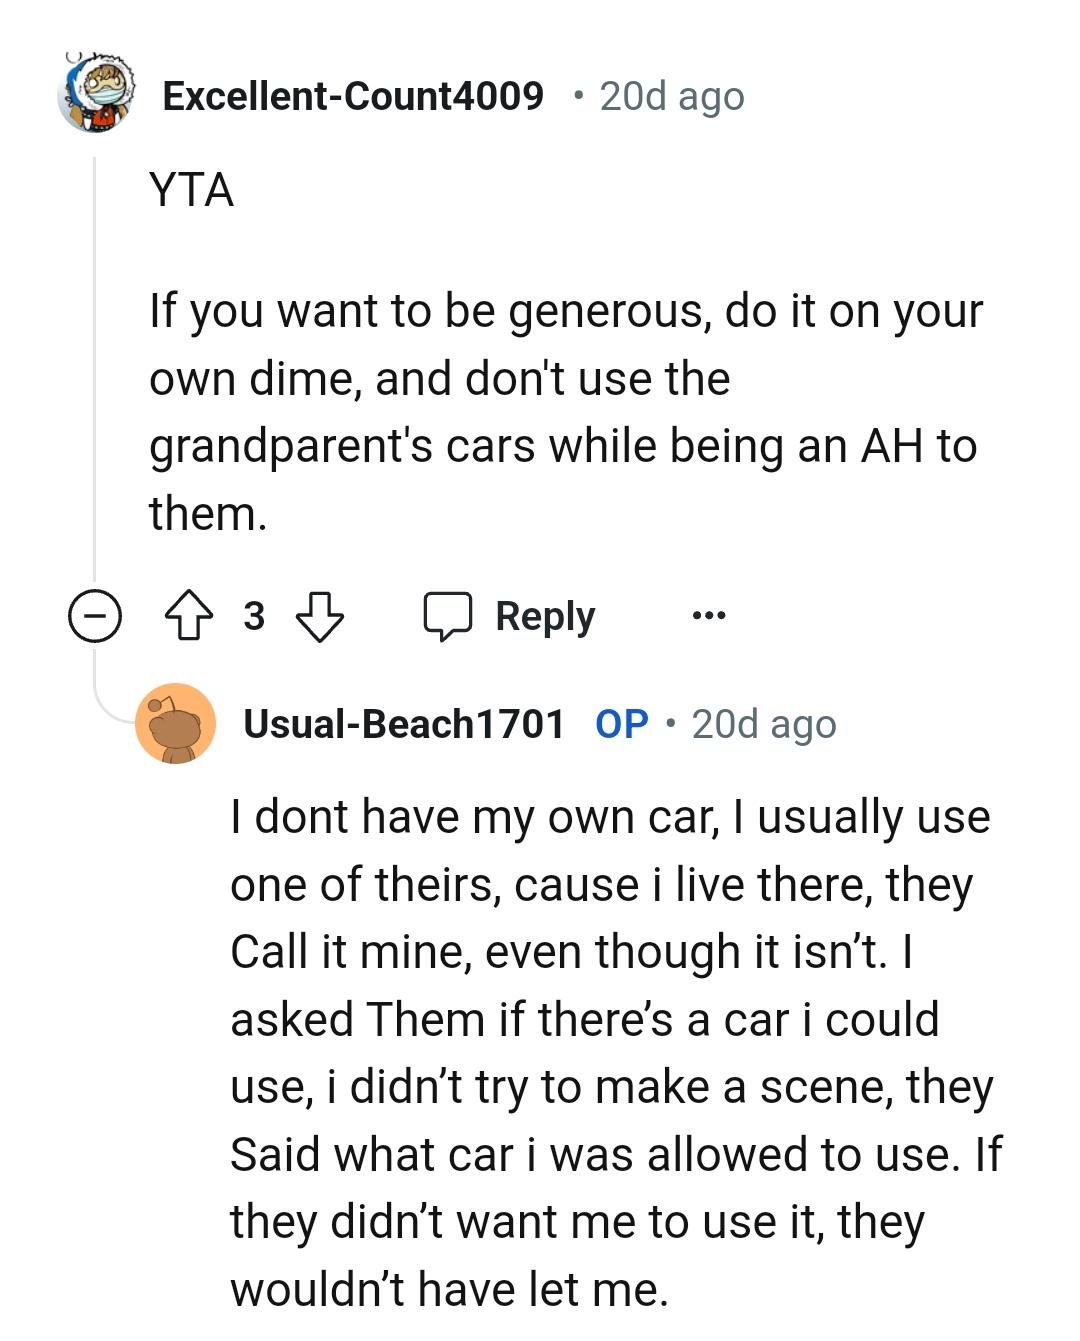The height and width of the screenshot is (1341, 1080).
Task: Select the YTA verdict text
Action: tap(191, 190)
